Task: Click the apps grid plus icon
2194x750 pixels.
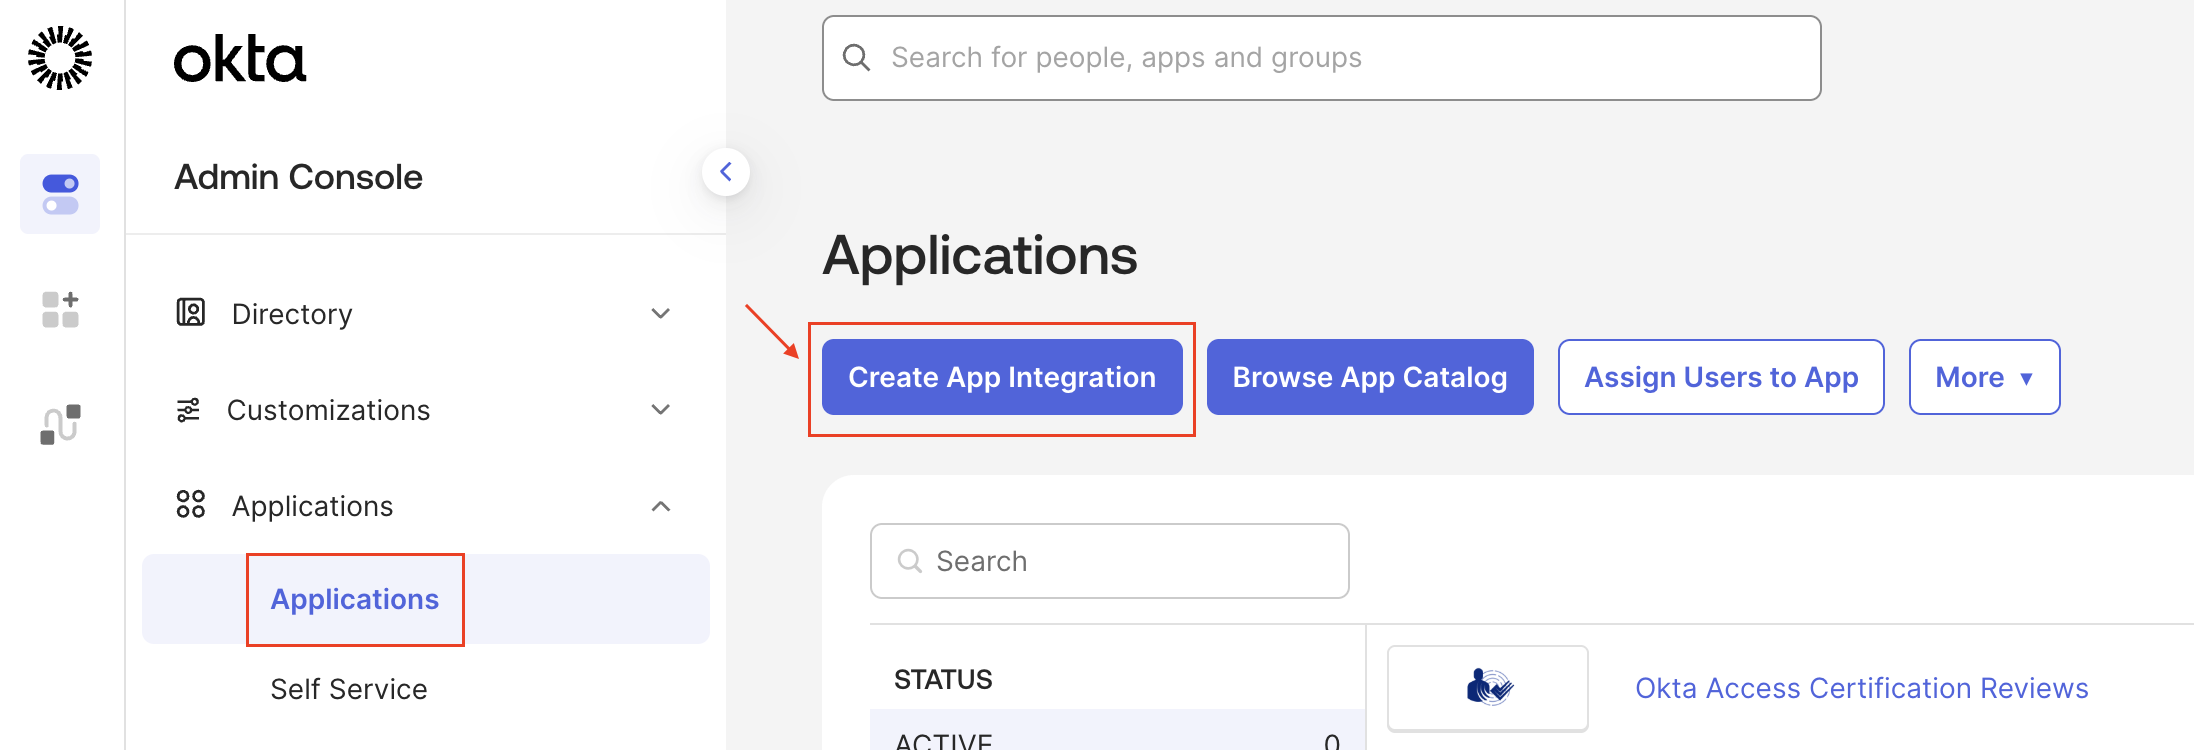Action: coord(60,310)
